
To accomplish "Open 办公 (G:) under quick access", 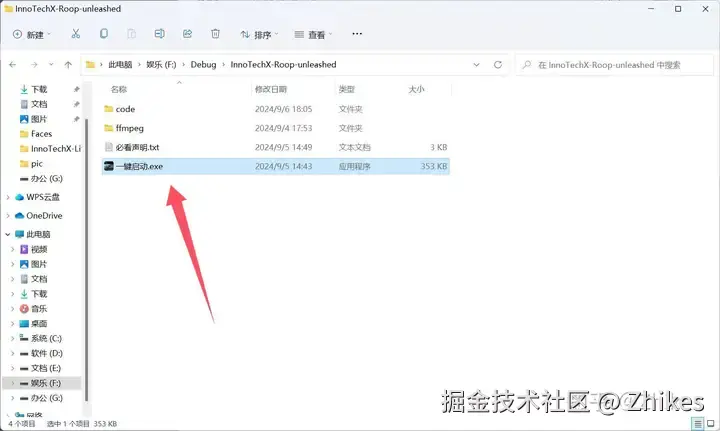I will (46, 179).
